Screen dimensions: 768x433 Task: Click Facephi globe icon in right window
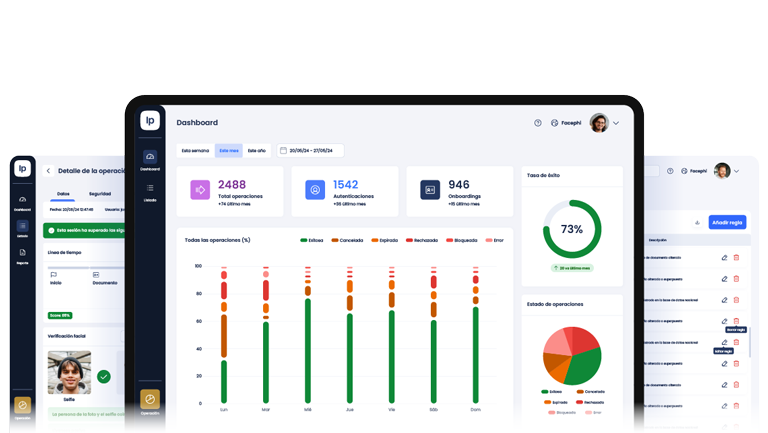click(684, 171)
